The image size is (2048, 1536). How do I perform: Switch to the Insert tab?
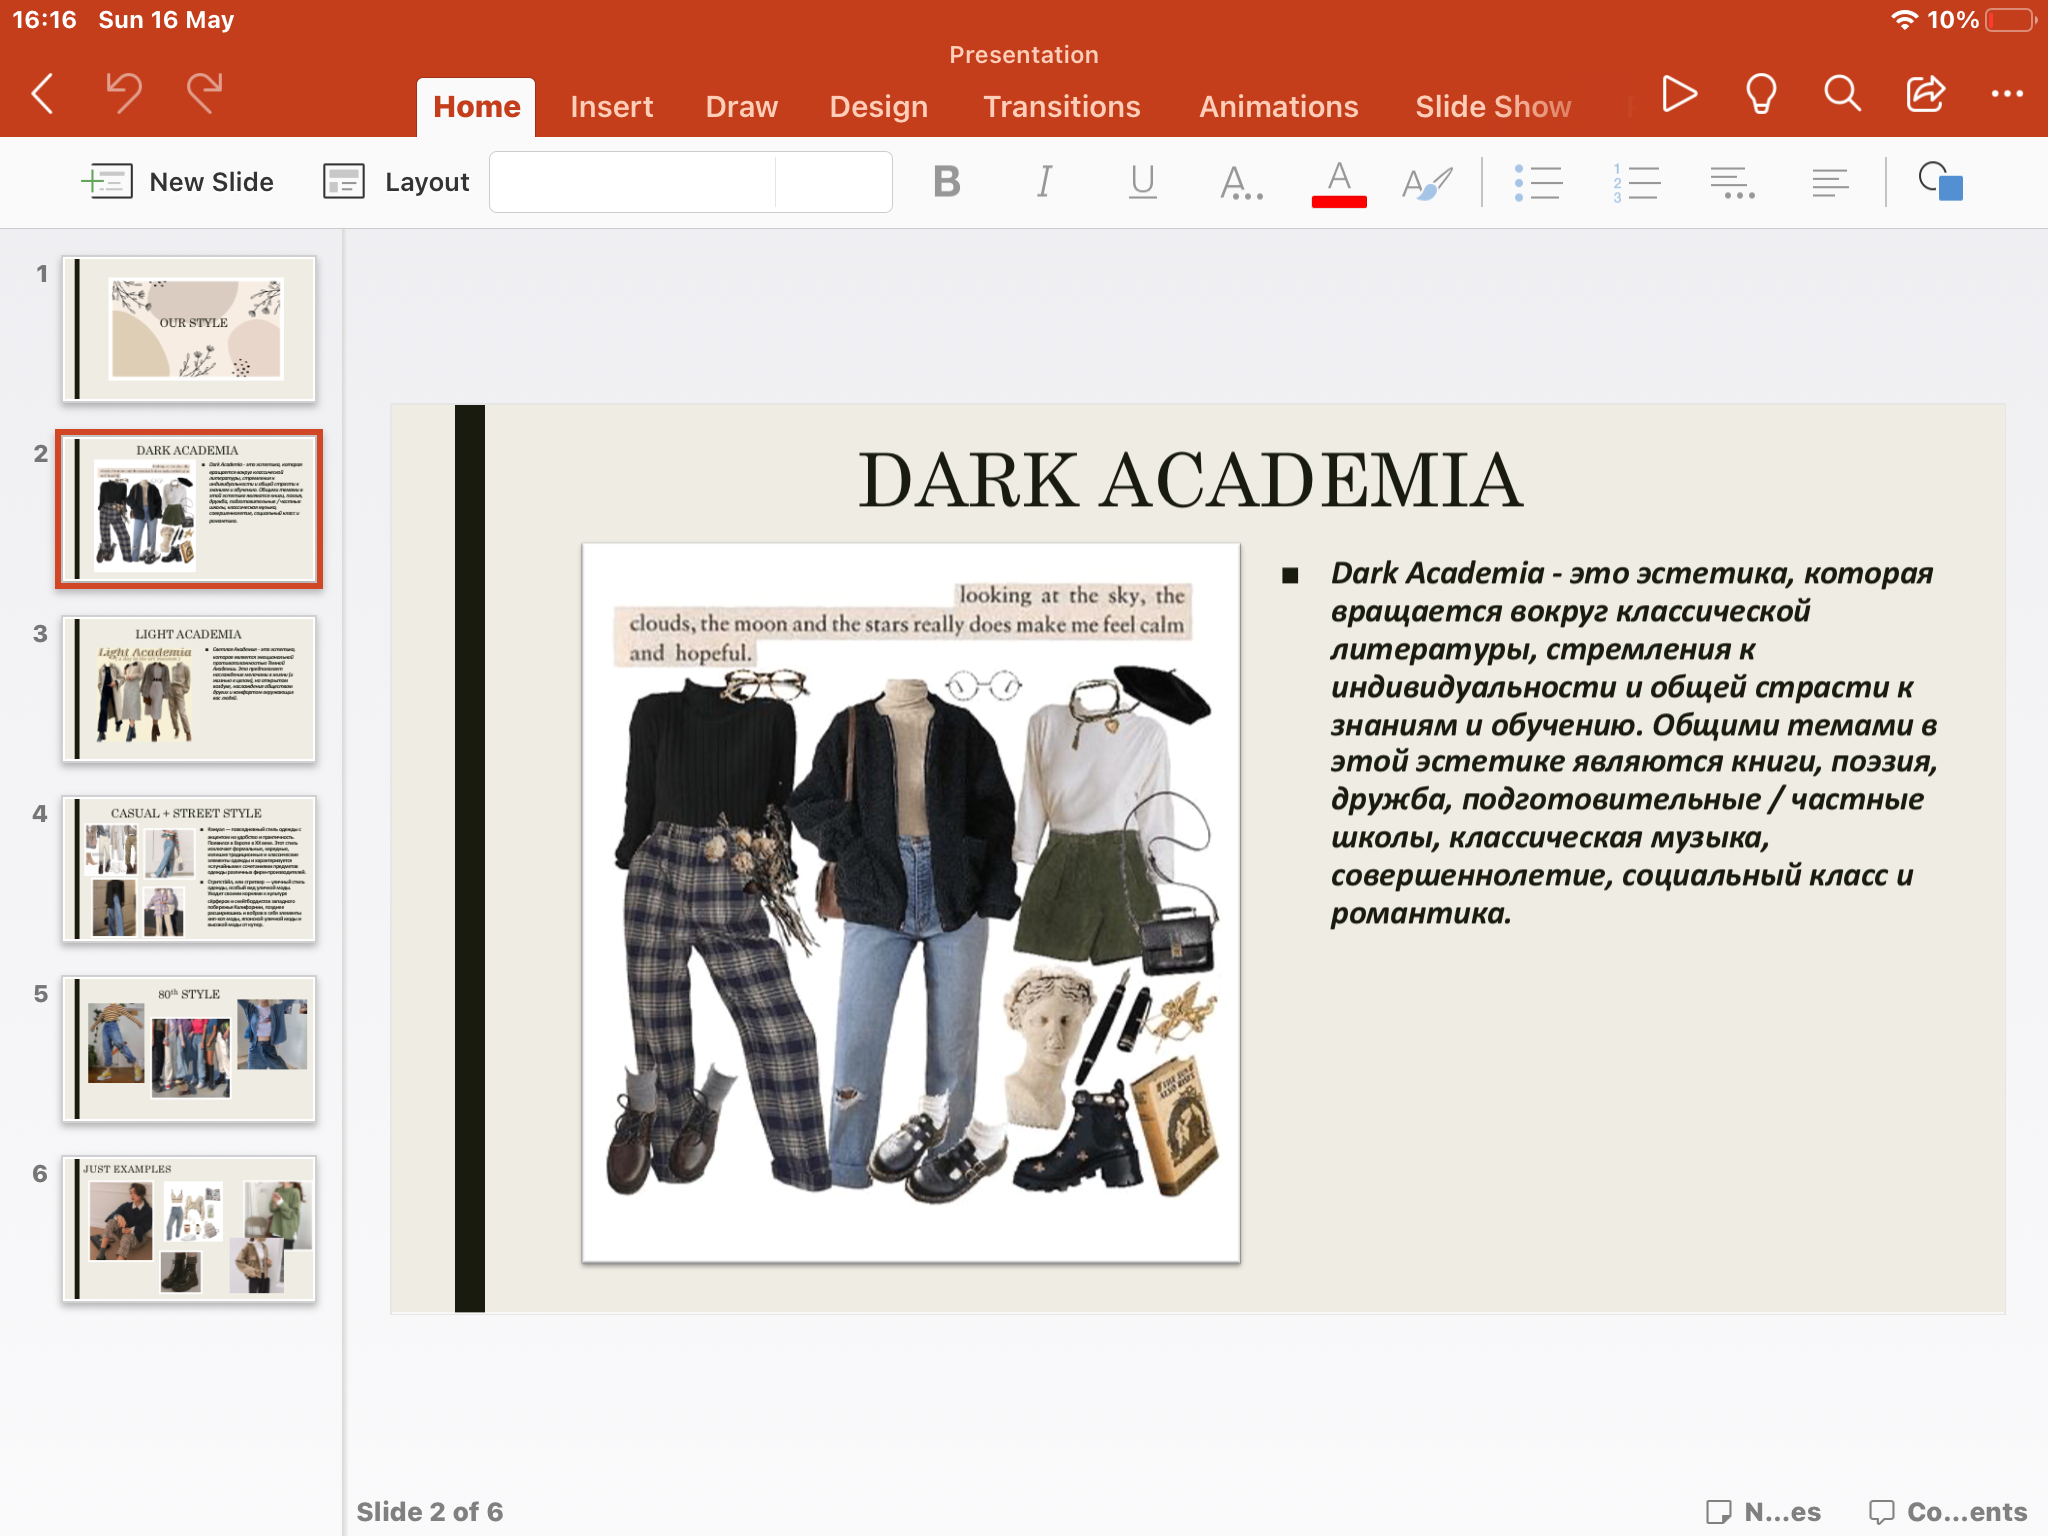tap(611, 107)
